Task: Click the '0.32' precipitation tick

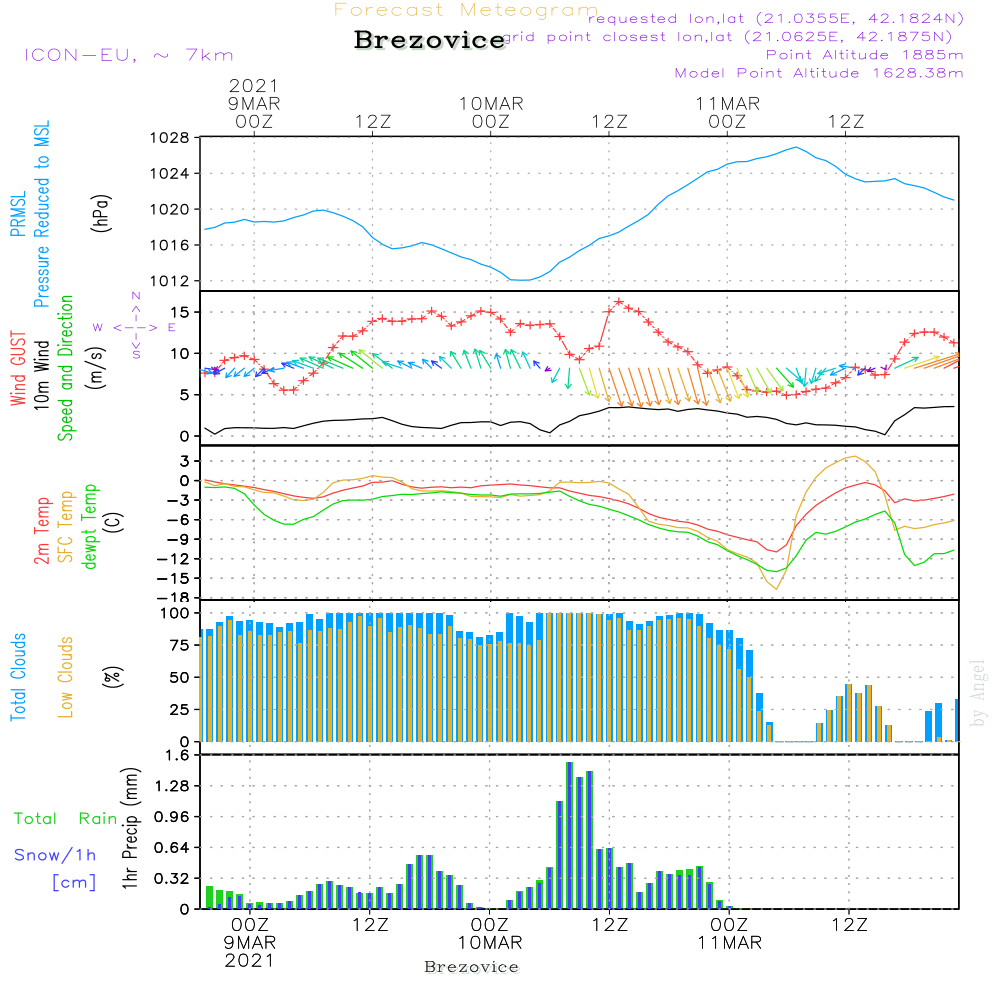Action: point(172,879)
